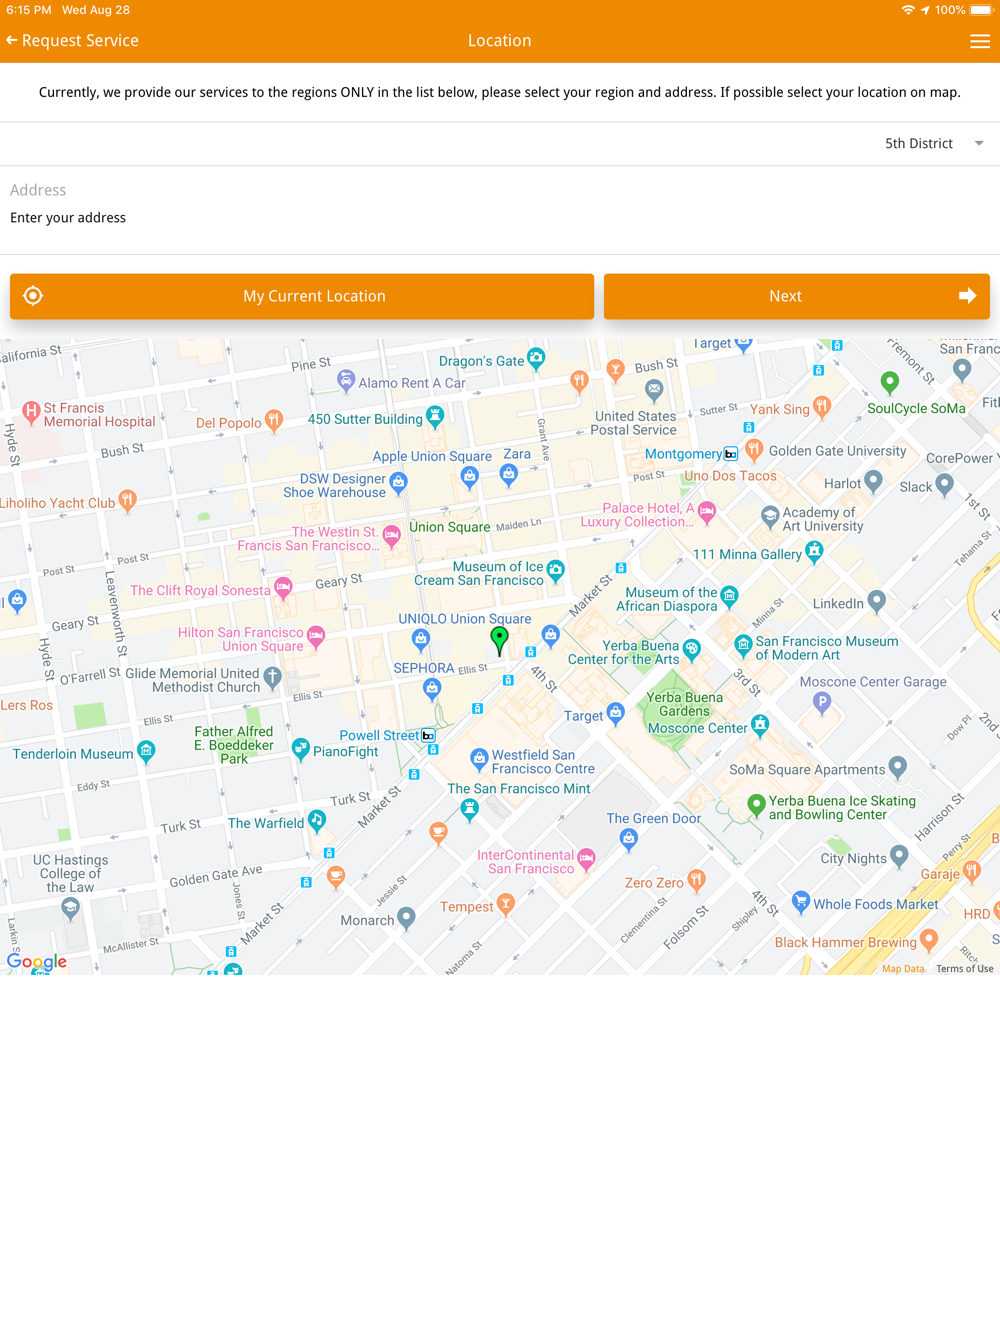
Task: Tap Powell Street BART station icon
Action: tap(428, 736)
